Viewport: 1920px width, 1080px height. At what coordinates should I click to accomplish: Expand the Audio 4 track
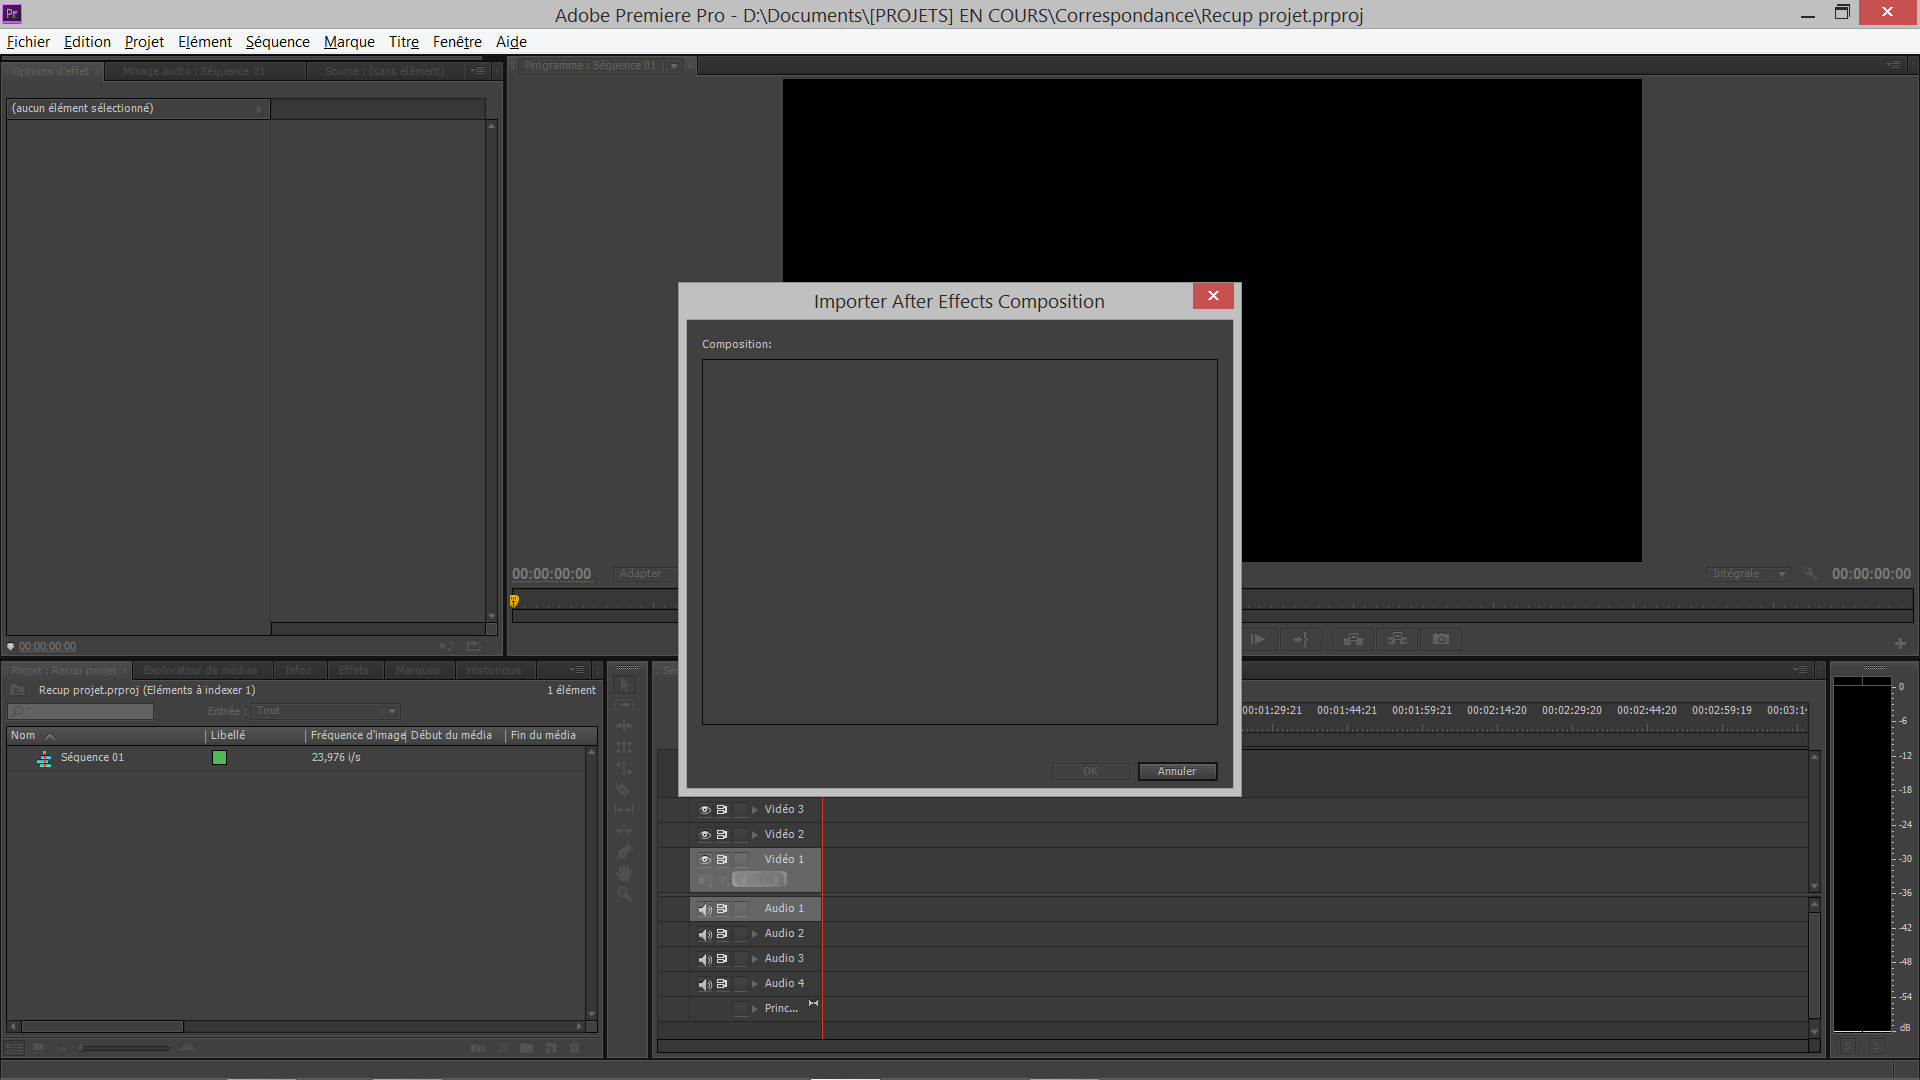tap(755, 984)
